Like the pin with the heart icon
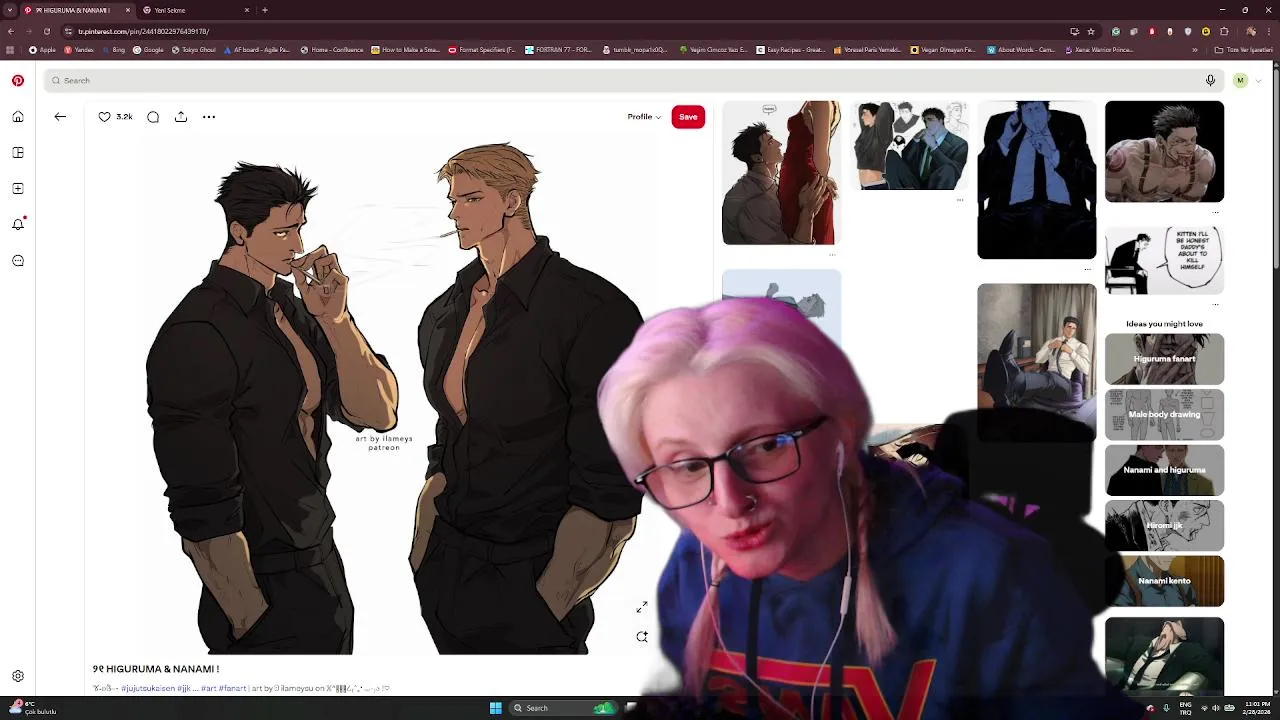 pyautogui.click(x=104, y=117)
